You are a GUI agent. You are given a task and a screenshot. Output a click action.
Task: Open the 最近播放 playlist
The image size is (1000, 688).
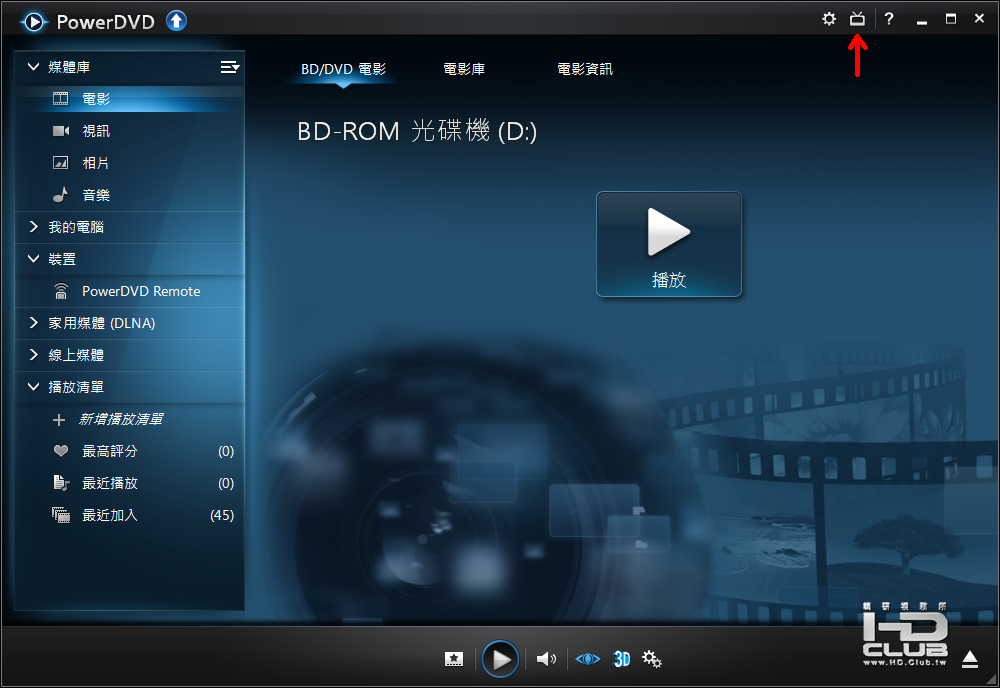129,483
